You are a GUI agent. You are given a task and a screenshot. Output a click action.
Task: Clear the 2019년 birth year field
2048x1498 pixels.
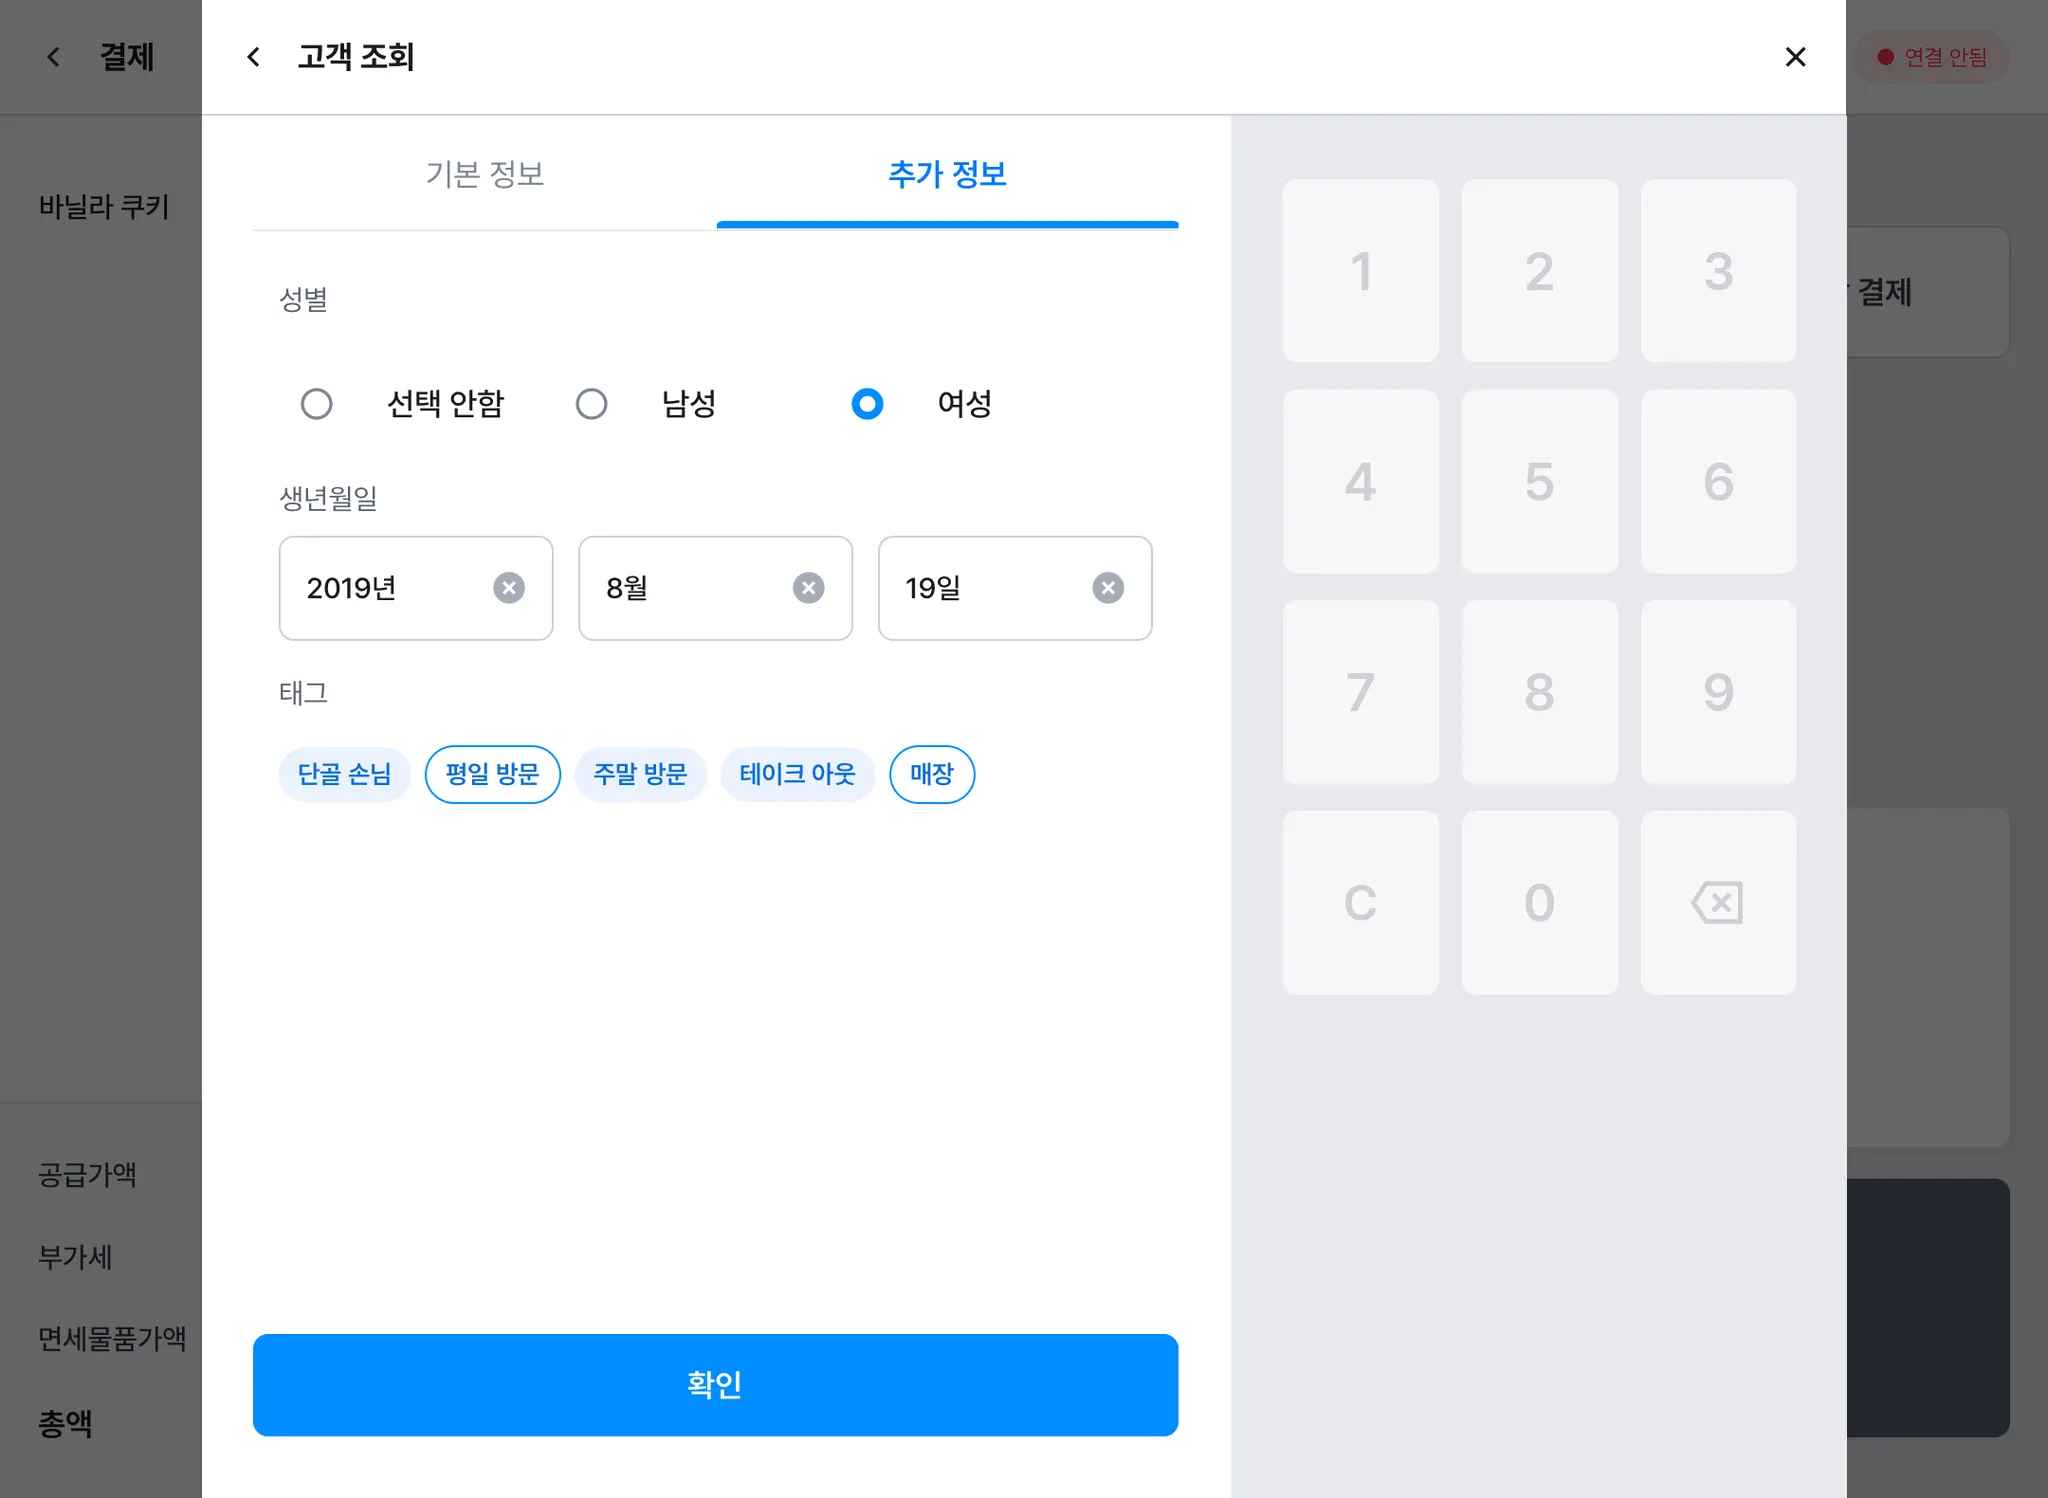[509, 588]
